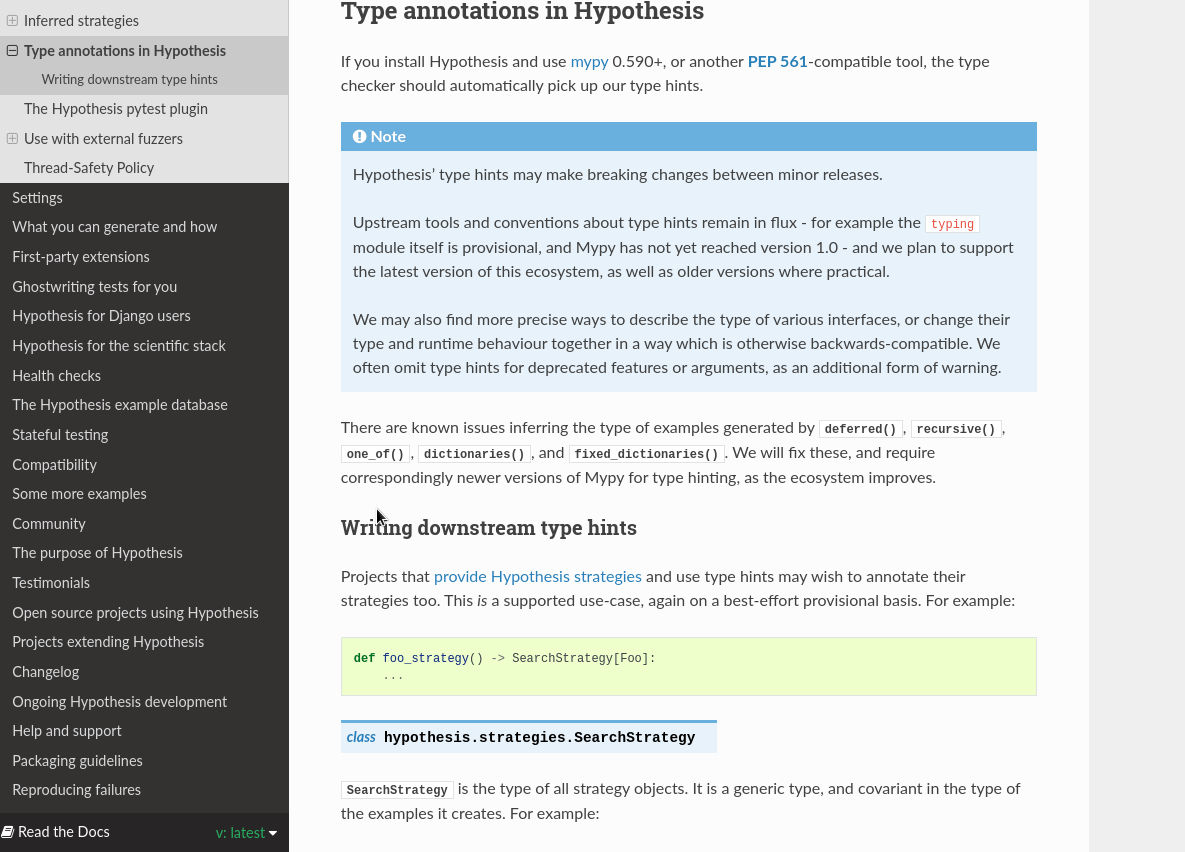
Task: Click the Read the Docs book icon
Action: (8, 832)
